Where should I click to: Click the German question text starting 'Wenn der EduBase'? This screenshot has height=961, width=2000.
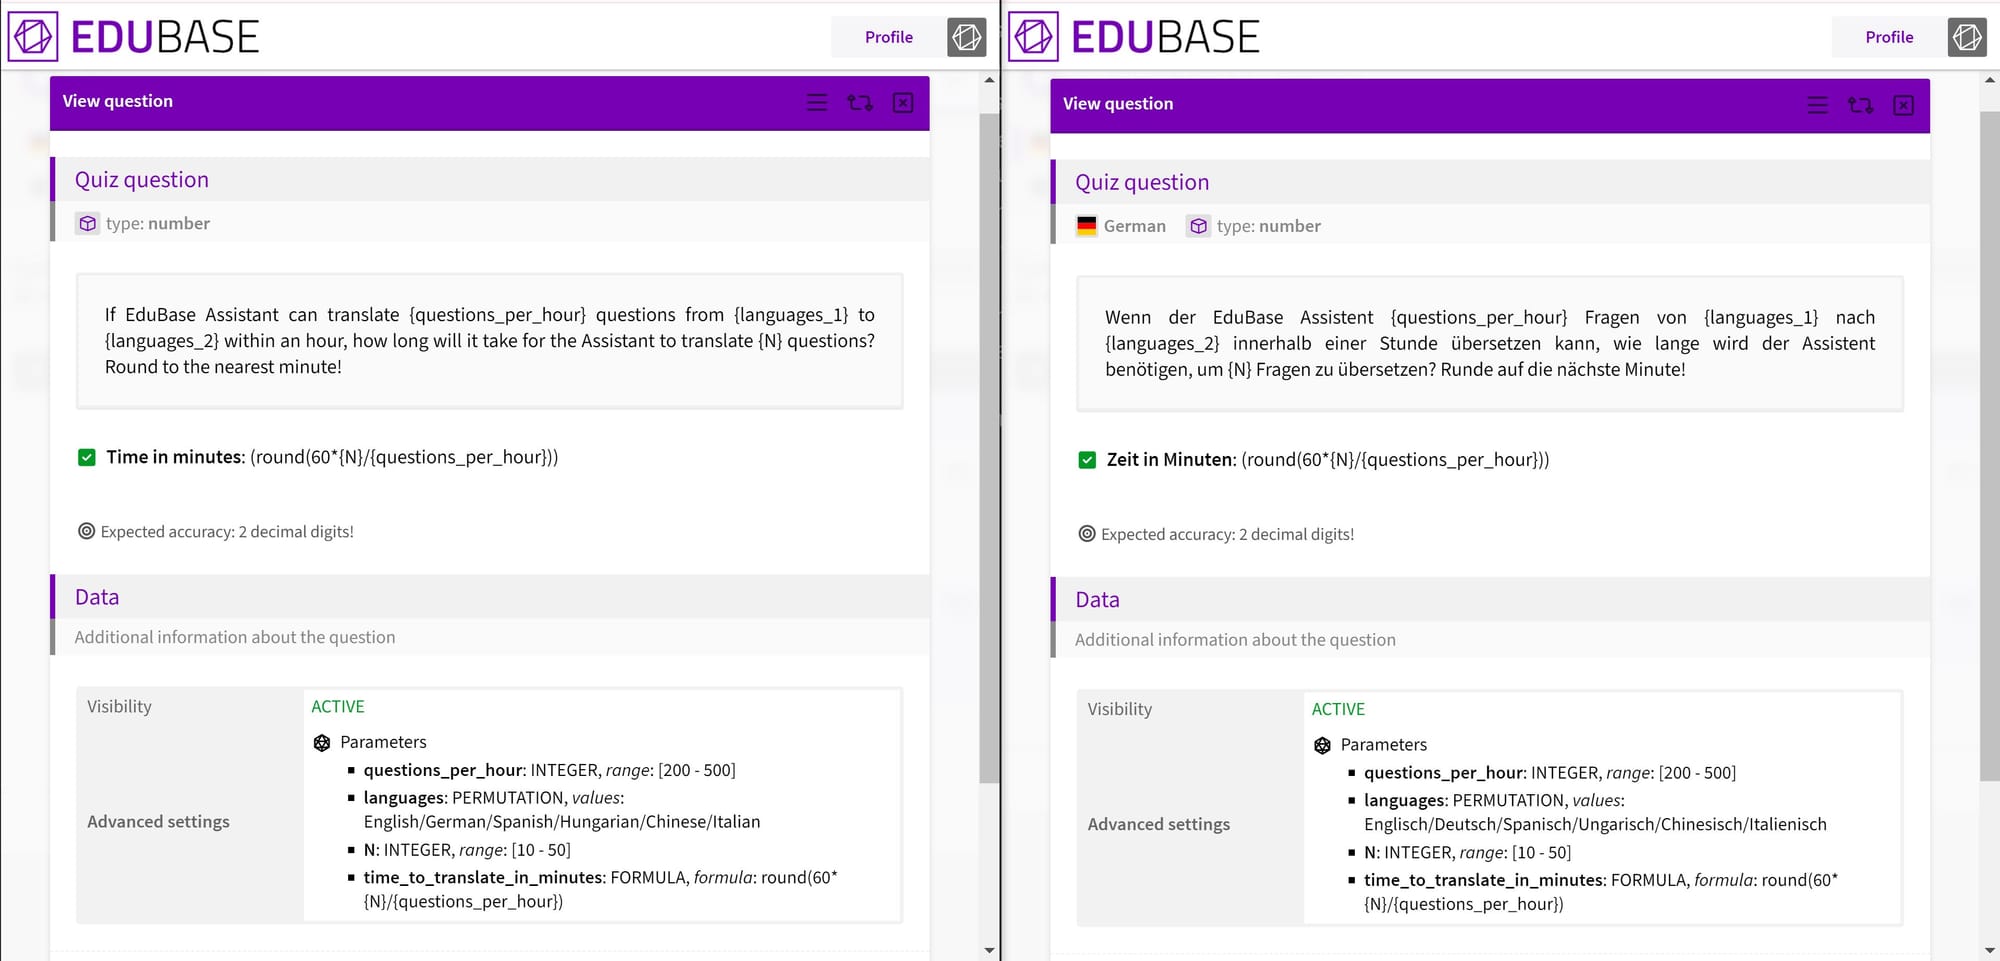[1490, 343]
